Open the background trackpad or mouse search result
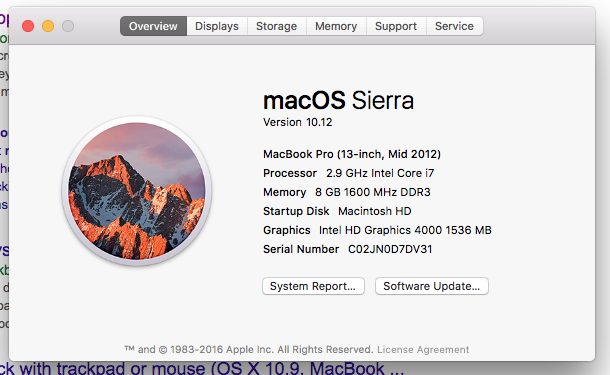 202,368
